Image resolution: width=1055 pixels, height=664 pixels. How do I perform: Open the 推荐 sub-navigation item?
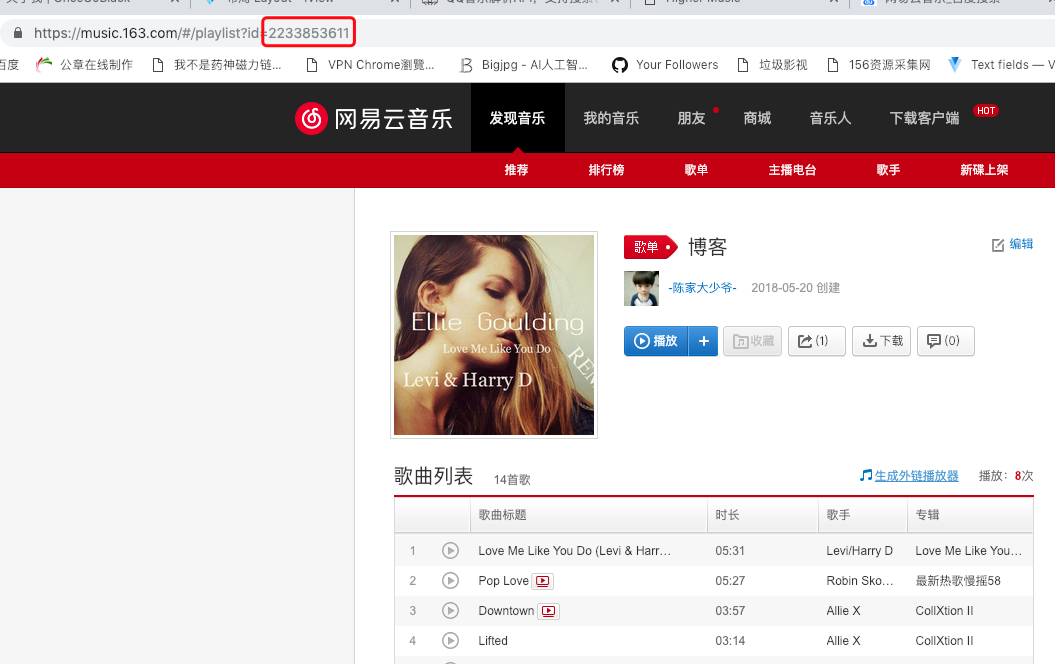click(x=517, y=170)
